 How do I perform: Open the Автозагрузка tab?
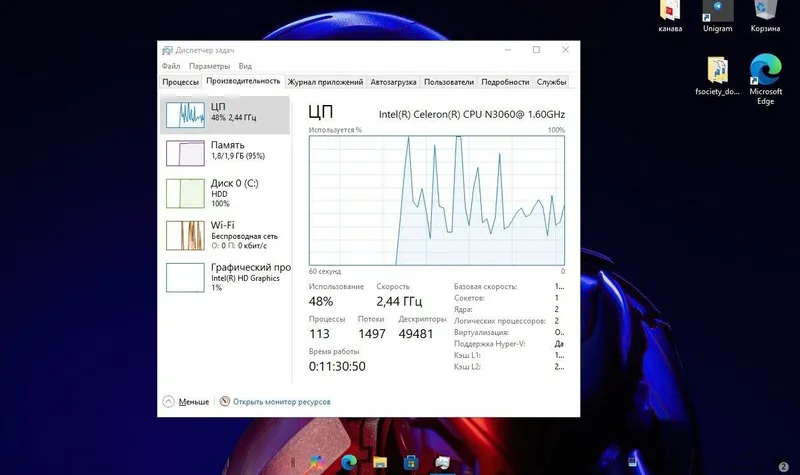click(393, 82)
